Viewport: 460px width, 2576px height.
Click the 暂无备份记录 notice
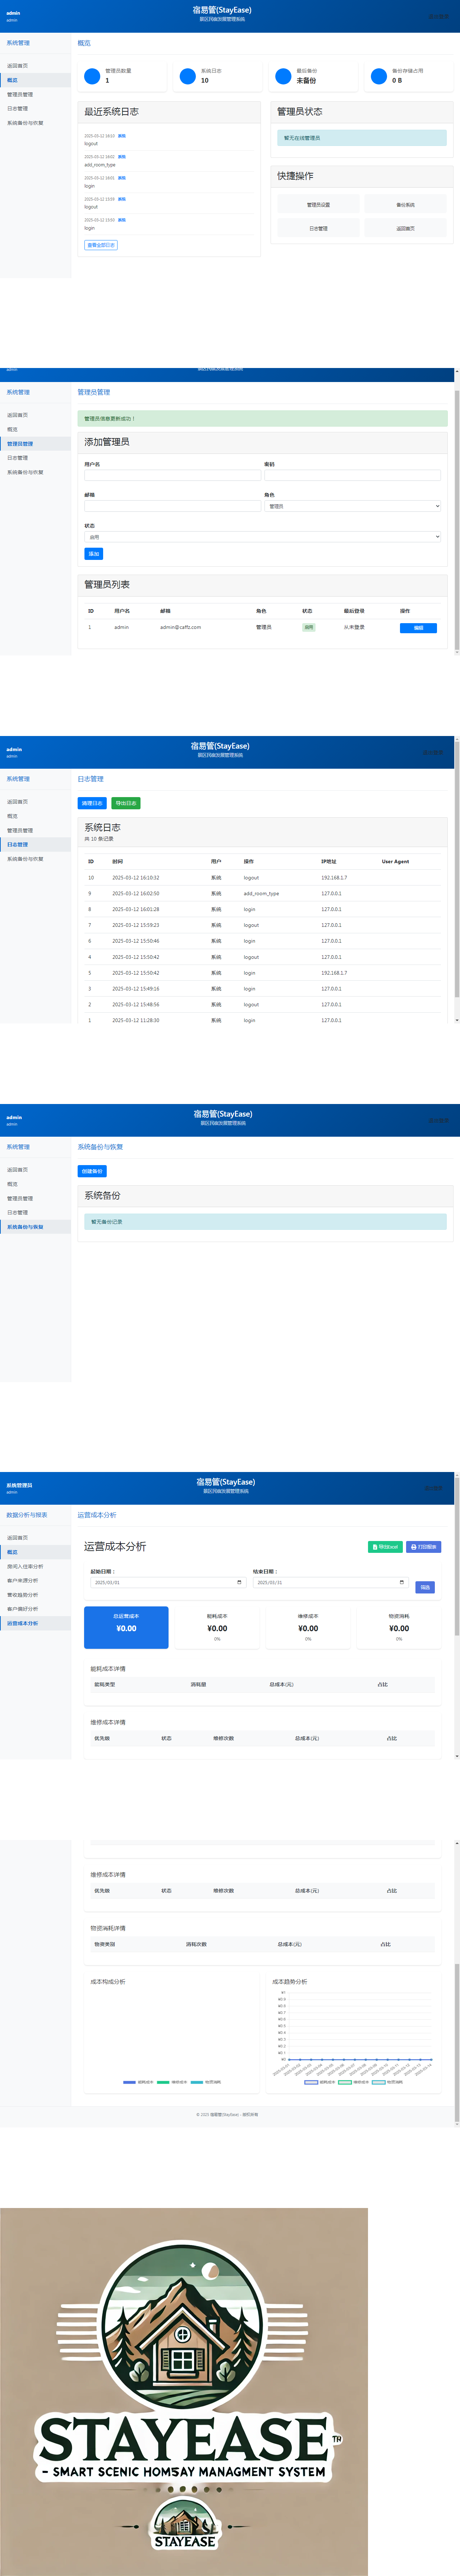coord(265,1222)
